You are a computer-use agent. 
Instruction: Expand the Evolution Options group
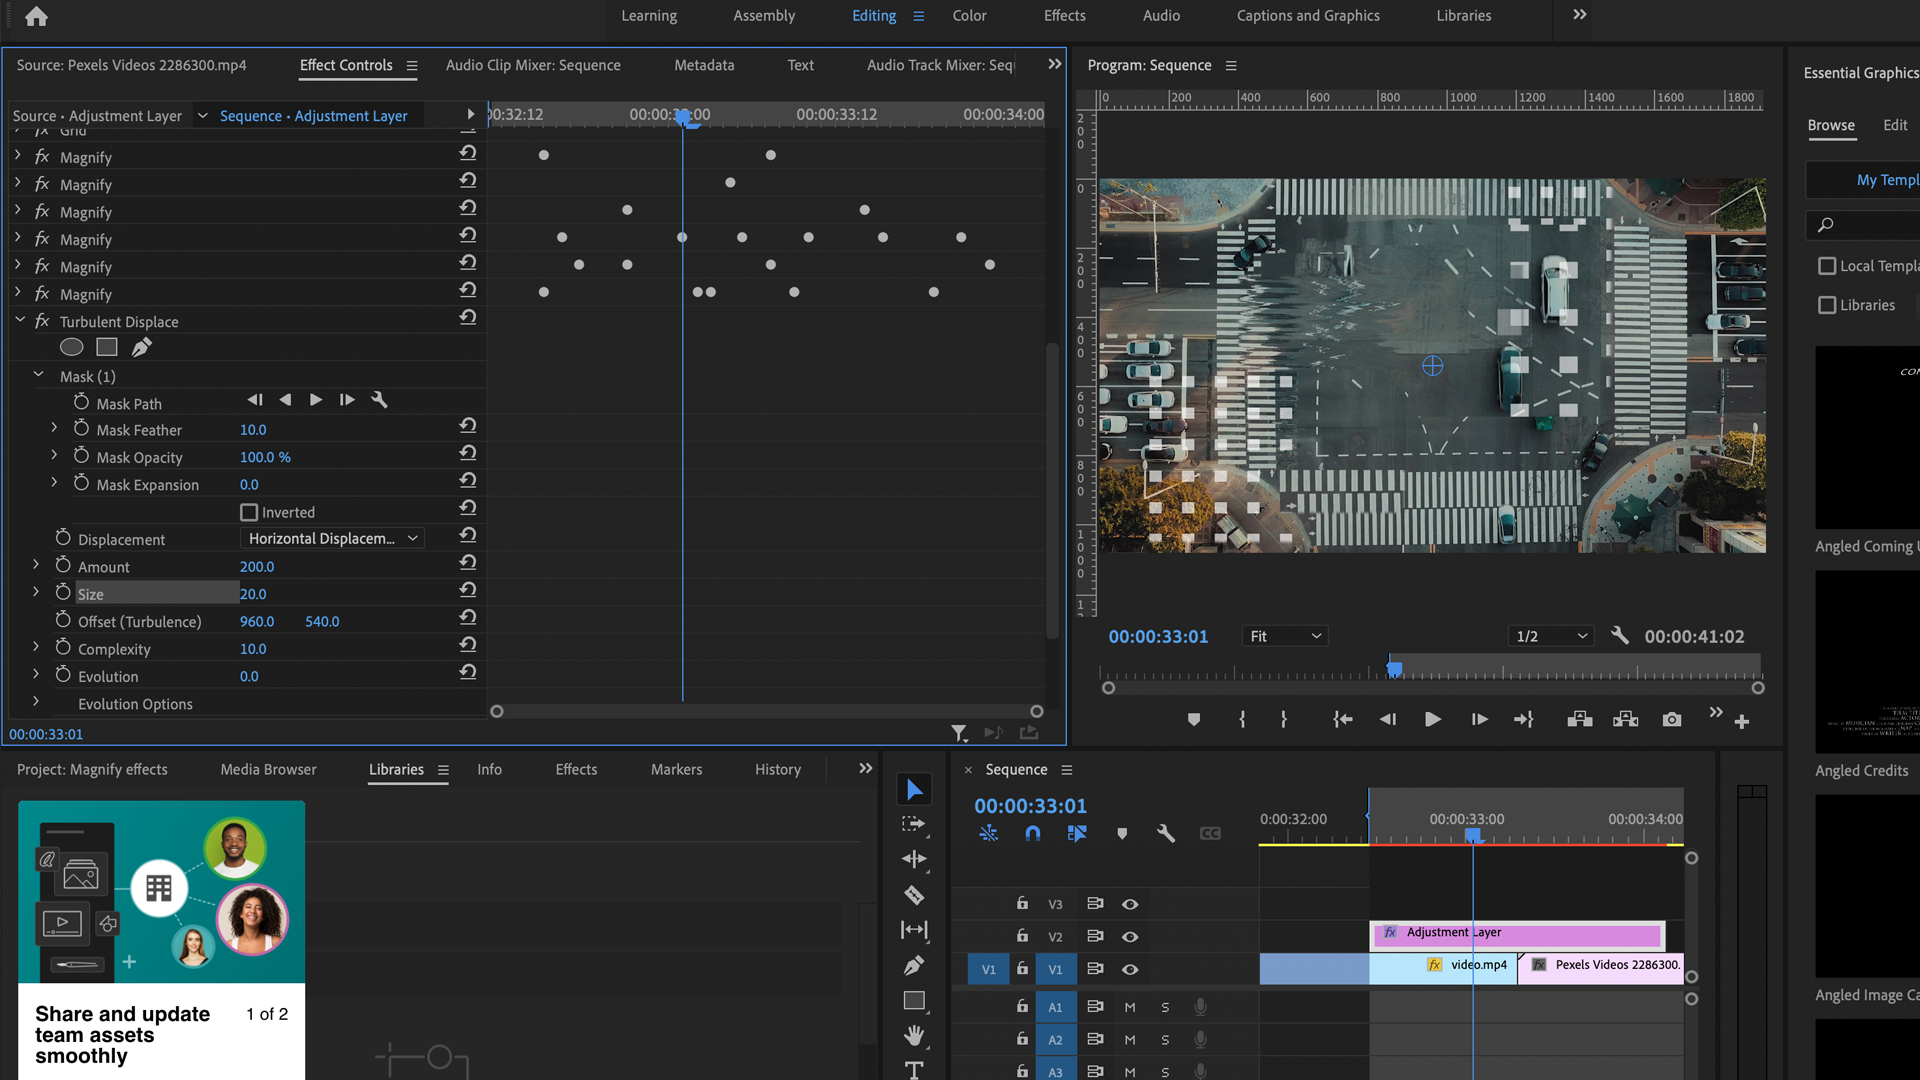pyautogui.click(x=37, y=703)
